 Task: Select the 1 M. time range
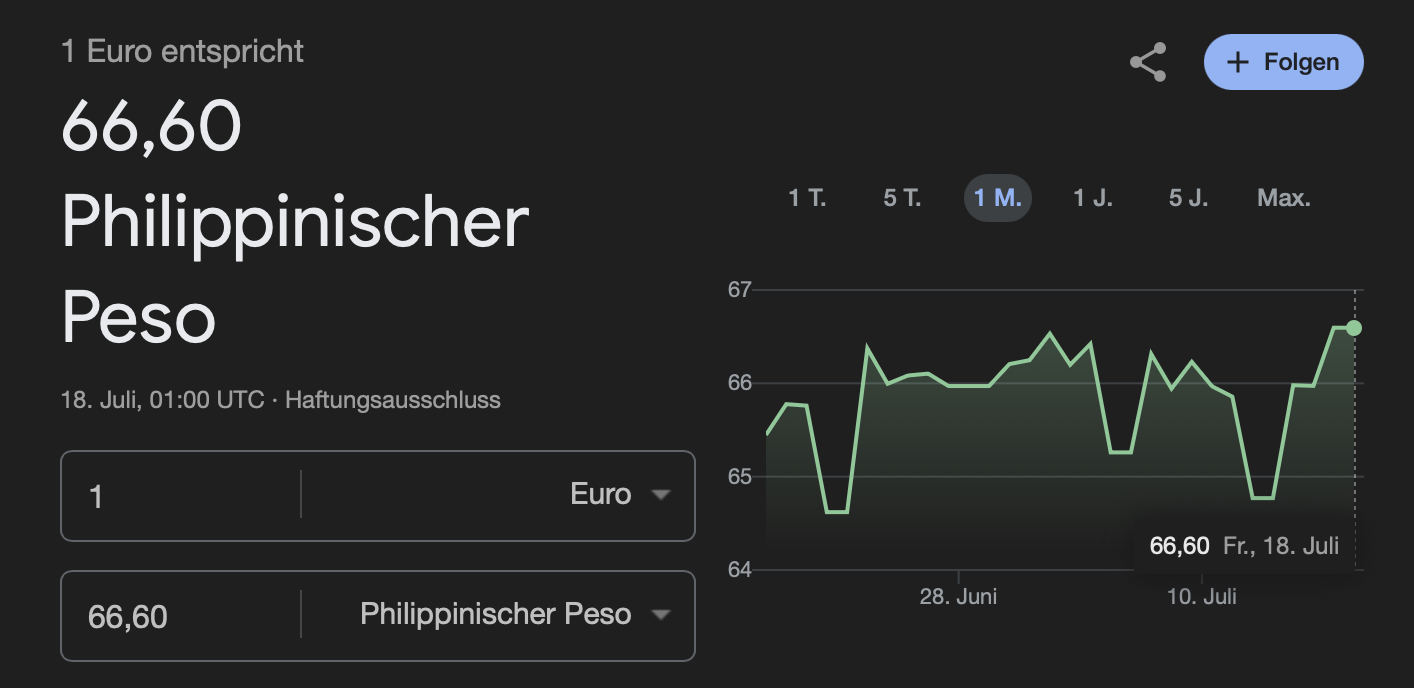pos(998,198)
